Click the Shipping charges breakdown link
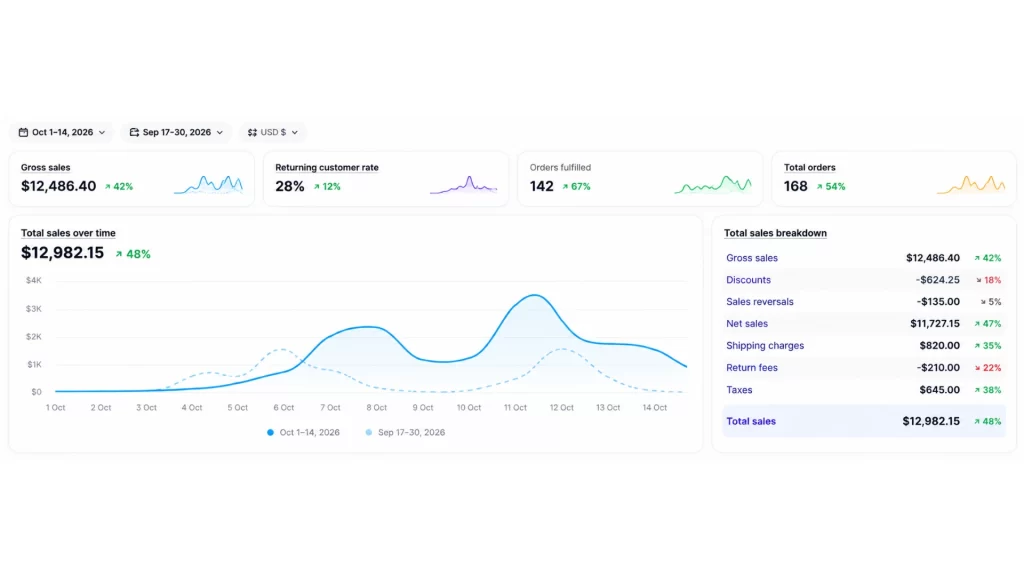The image size is (1024, 576). tap(765, 345)
